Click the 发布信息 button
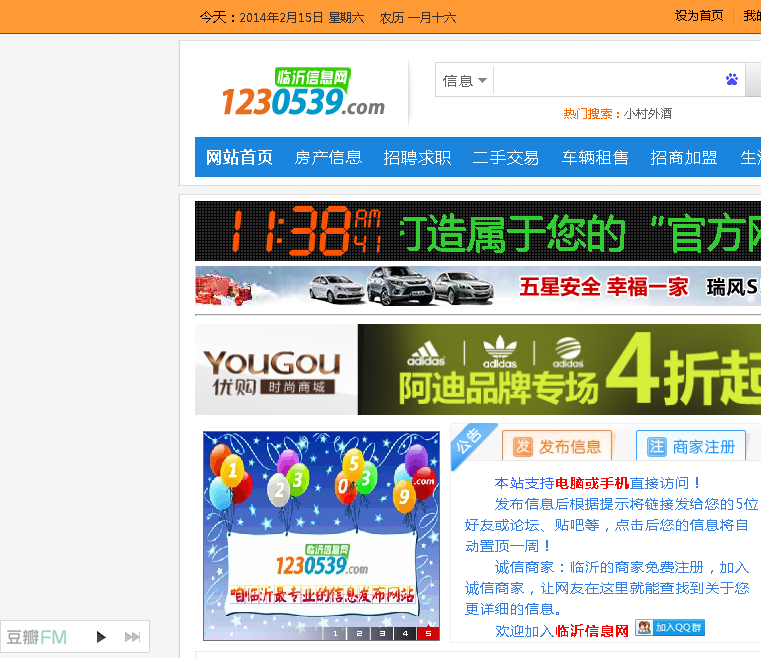This screenshot has width=761, height=658. tap(560, 446)
